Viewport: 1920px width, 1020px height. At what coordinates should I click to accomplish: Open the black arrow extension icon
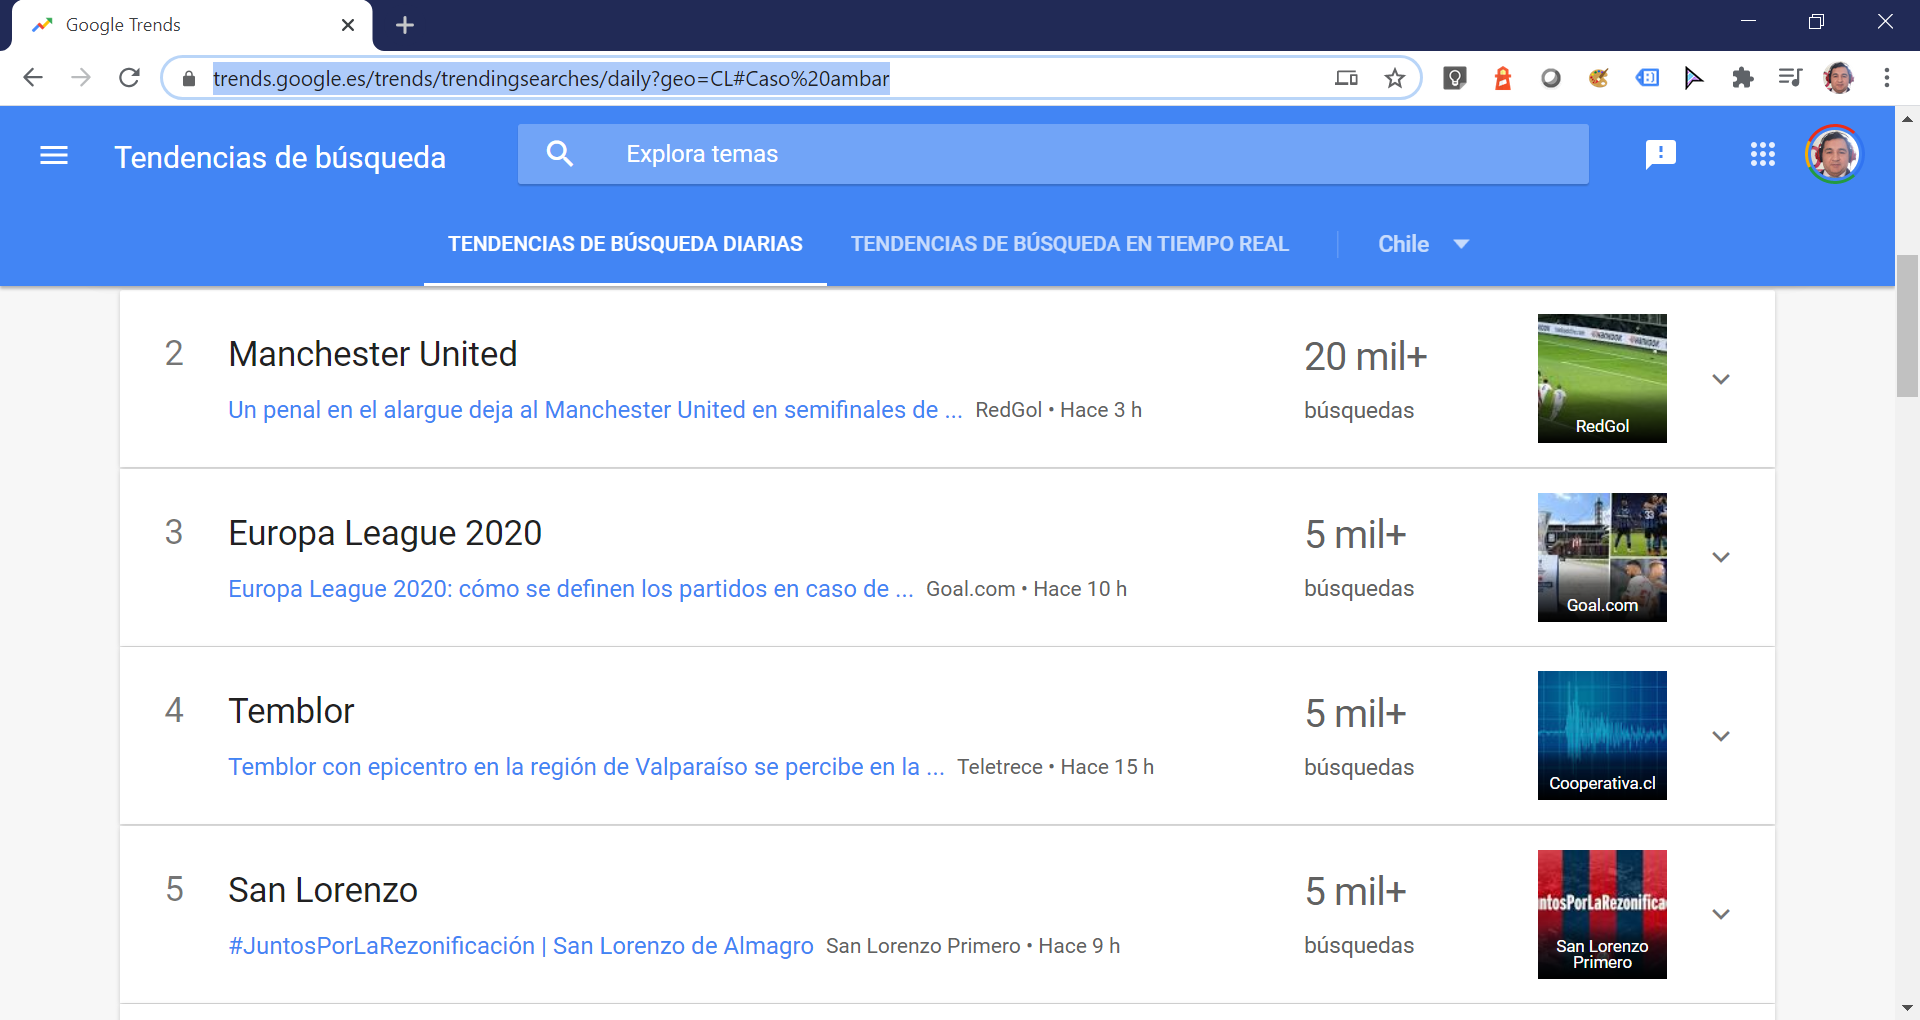click(x=1694, y=78)
